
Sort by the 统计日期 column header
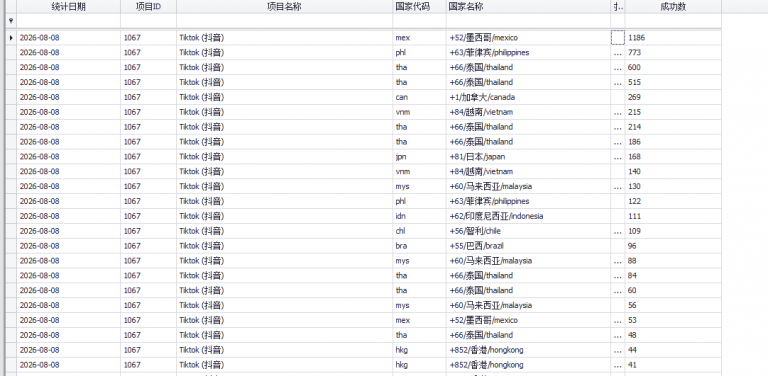pyautogui.click(x=69, y=6)
